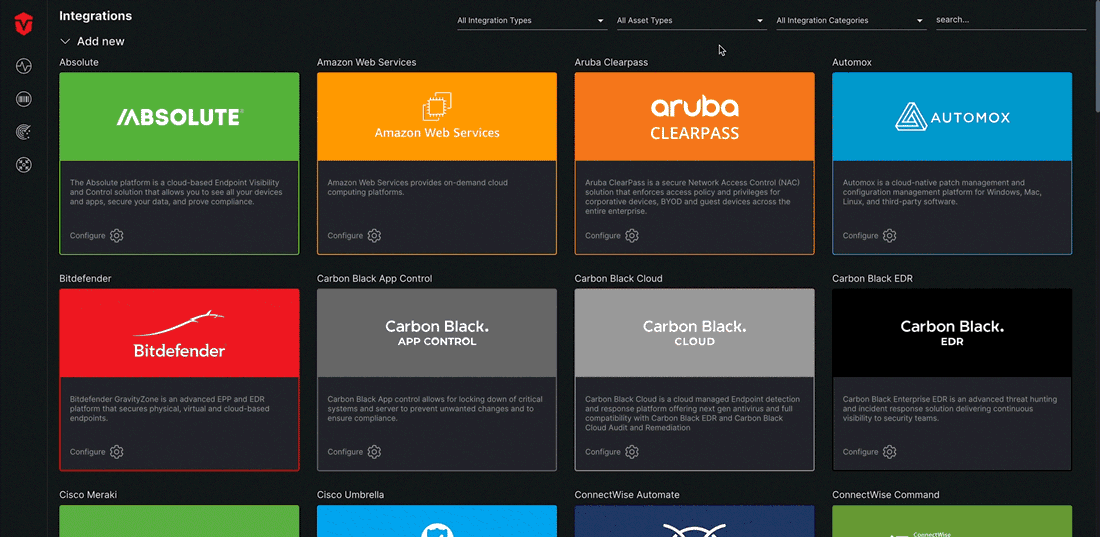Image resolution: width=1100 pixels, height=537 pixels.
Task: Select the Automox logo banner
Action: click(952, 117)
